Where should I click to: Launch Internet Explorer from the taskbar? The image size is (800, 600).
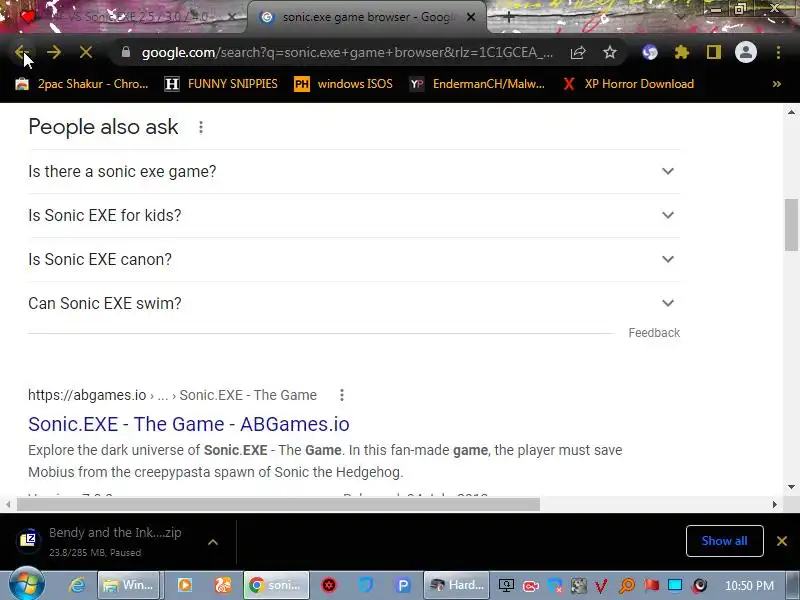(77, 585)
